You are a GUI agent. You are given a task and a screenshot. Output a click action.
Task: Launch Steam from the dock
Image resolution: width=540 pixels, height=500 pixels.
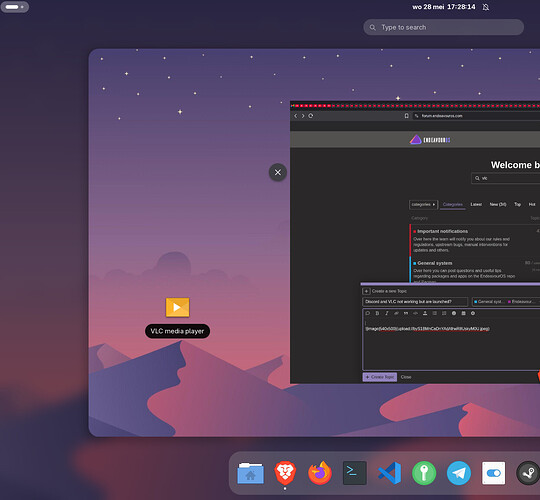click(528, 473)
